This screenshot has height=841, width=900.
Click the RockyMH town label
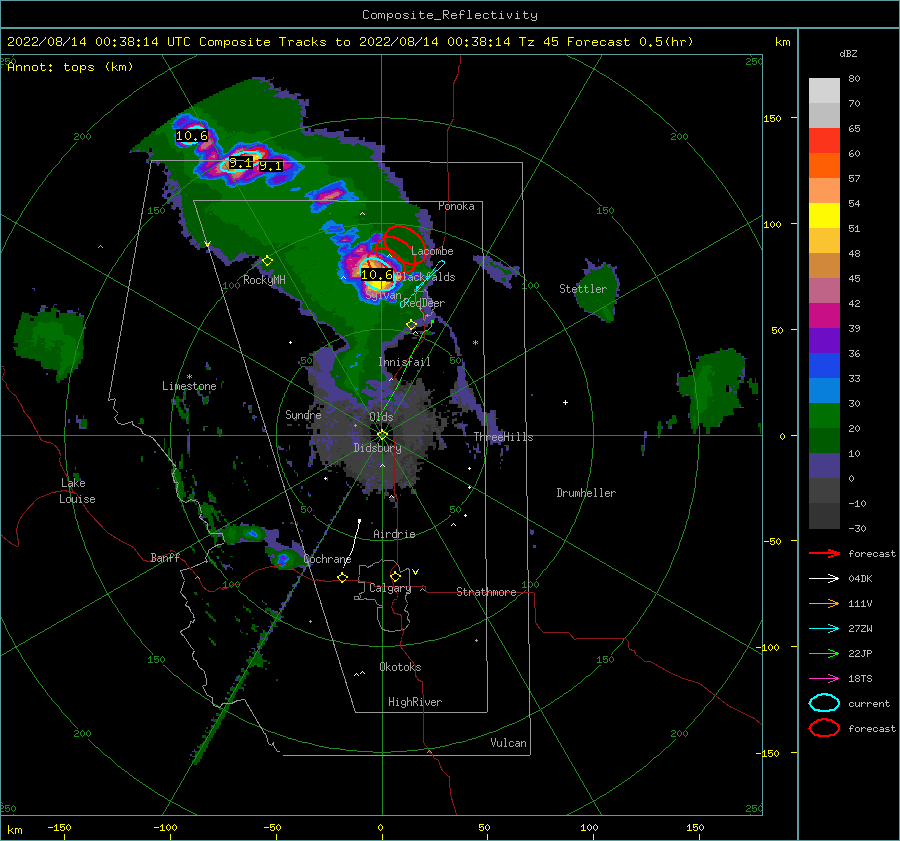tap(264, 280)
